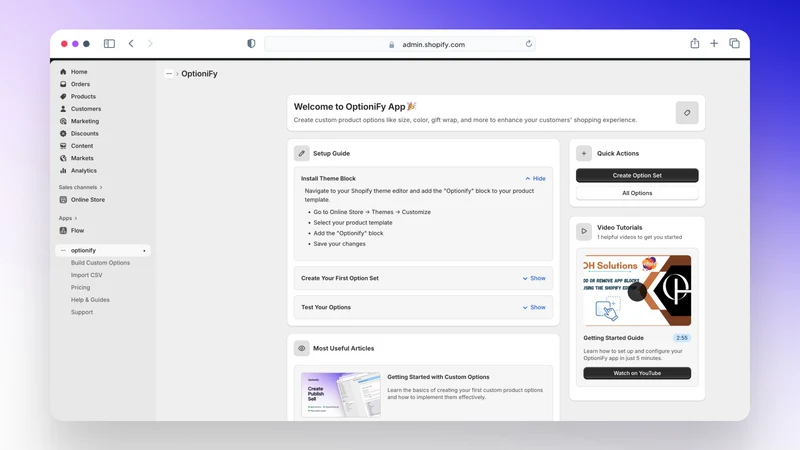Expand the Sales channels section
The width and height of the screenshot is (800, 450).
[81, 187]
